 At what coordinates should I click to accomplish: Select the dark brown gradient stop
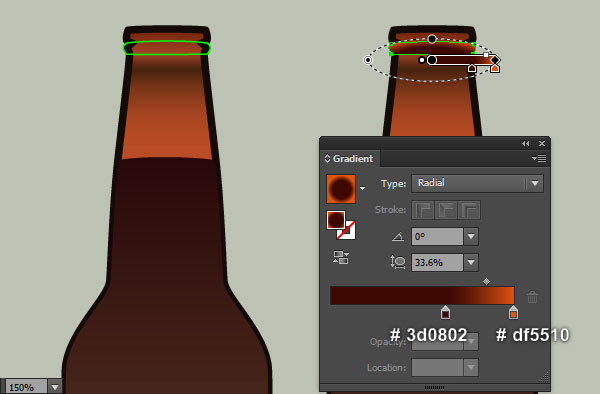click(445, 312)
